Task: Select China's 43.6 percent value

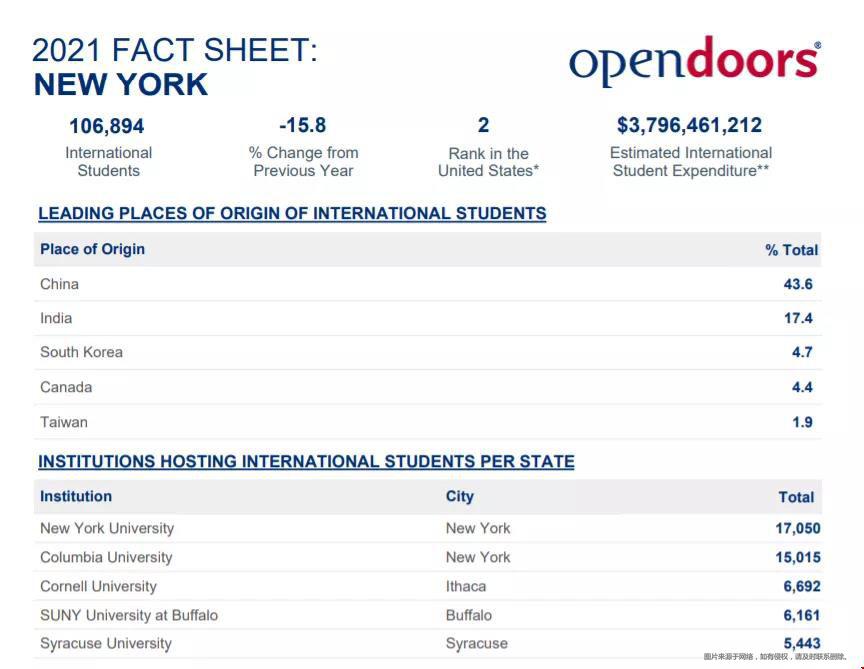Action: [798, 284]
